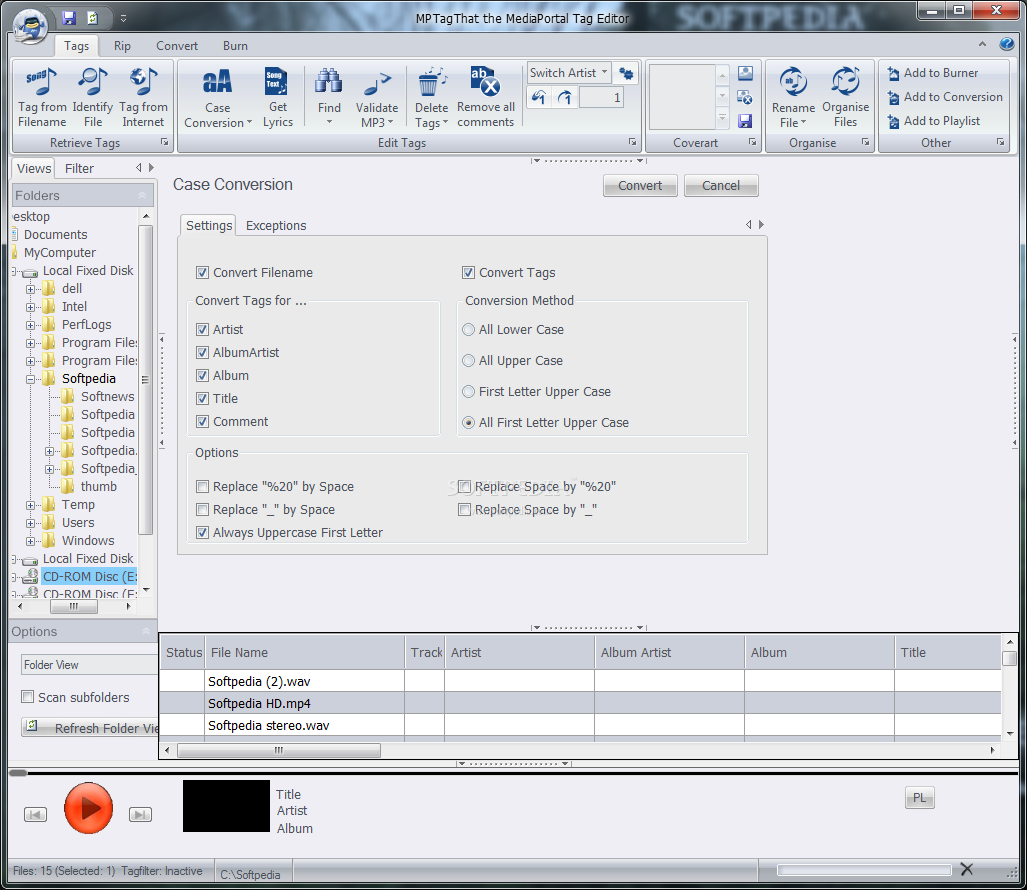Viewport: 1027px width, 890px height.
Task: Open help via the blue question icon
Action: (1007, 44)
